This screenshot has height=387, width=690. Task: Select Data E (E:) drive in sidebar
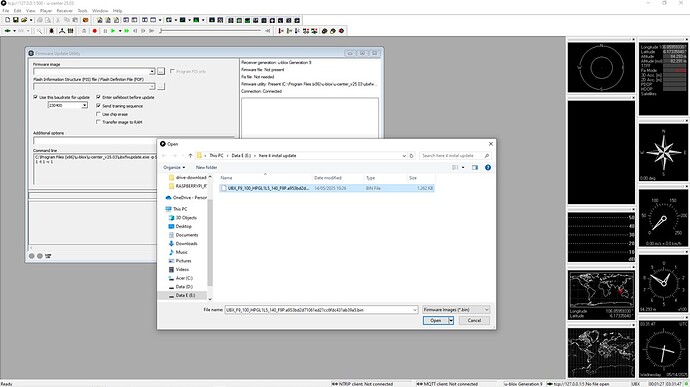pos(184,295)
